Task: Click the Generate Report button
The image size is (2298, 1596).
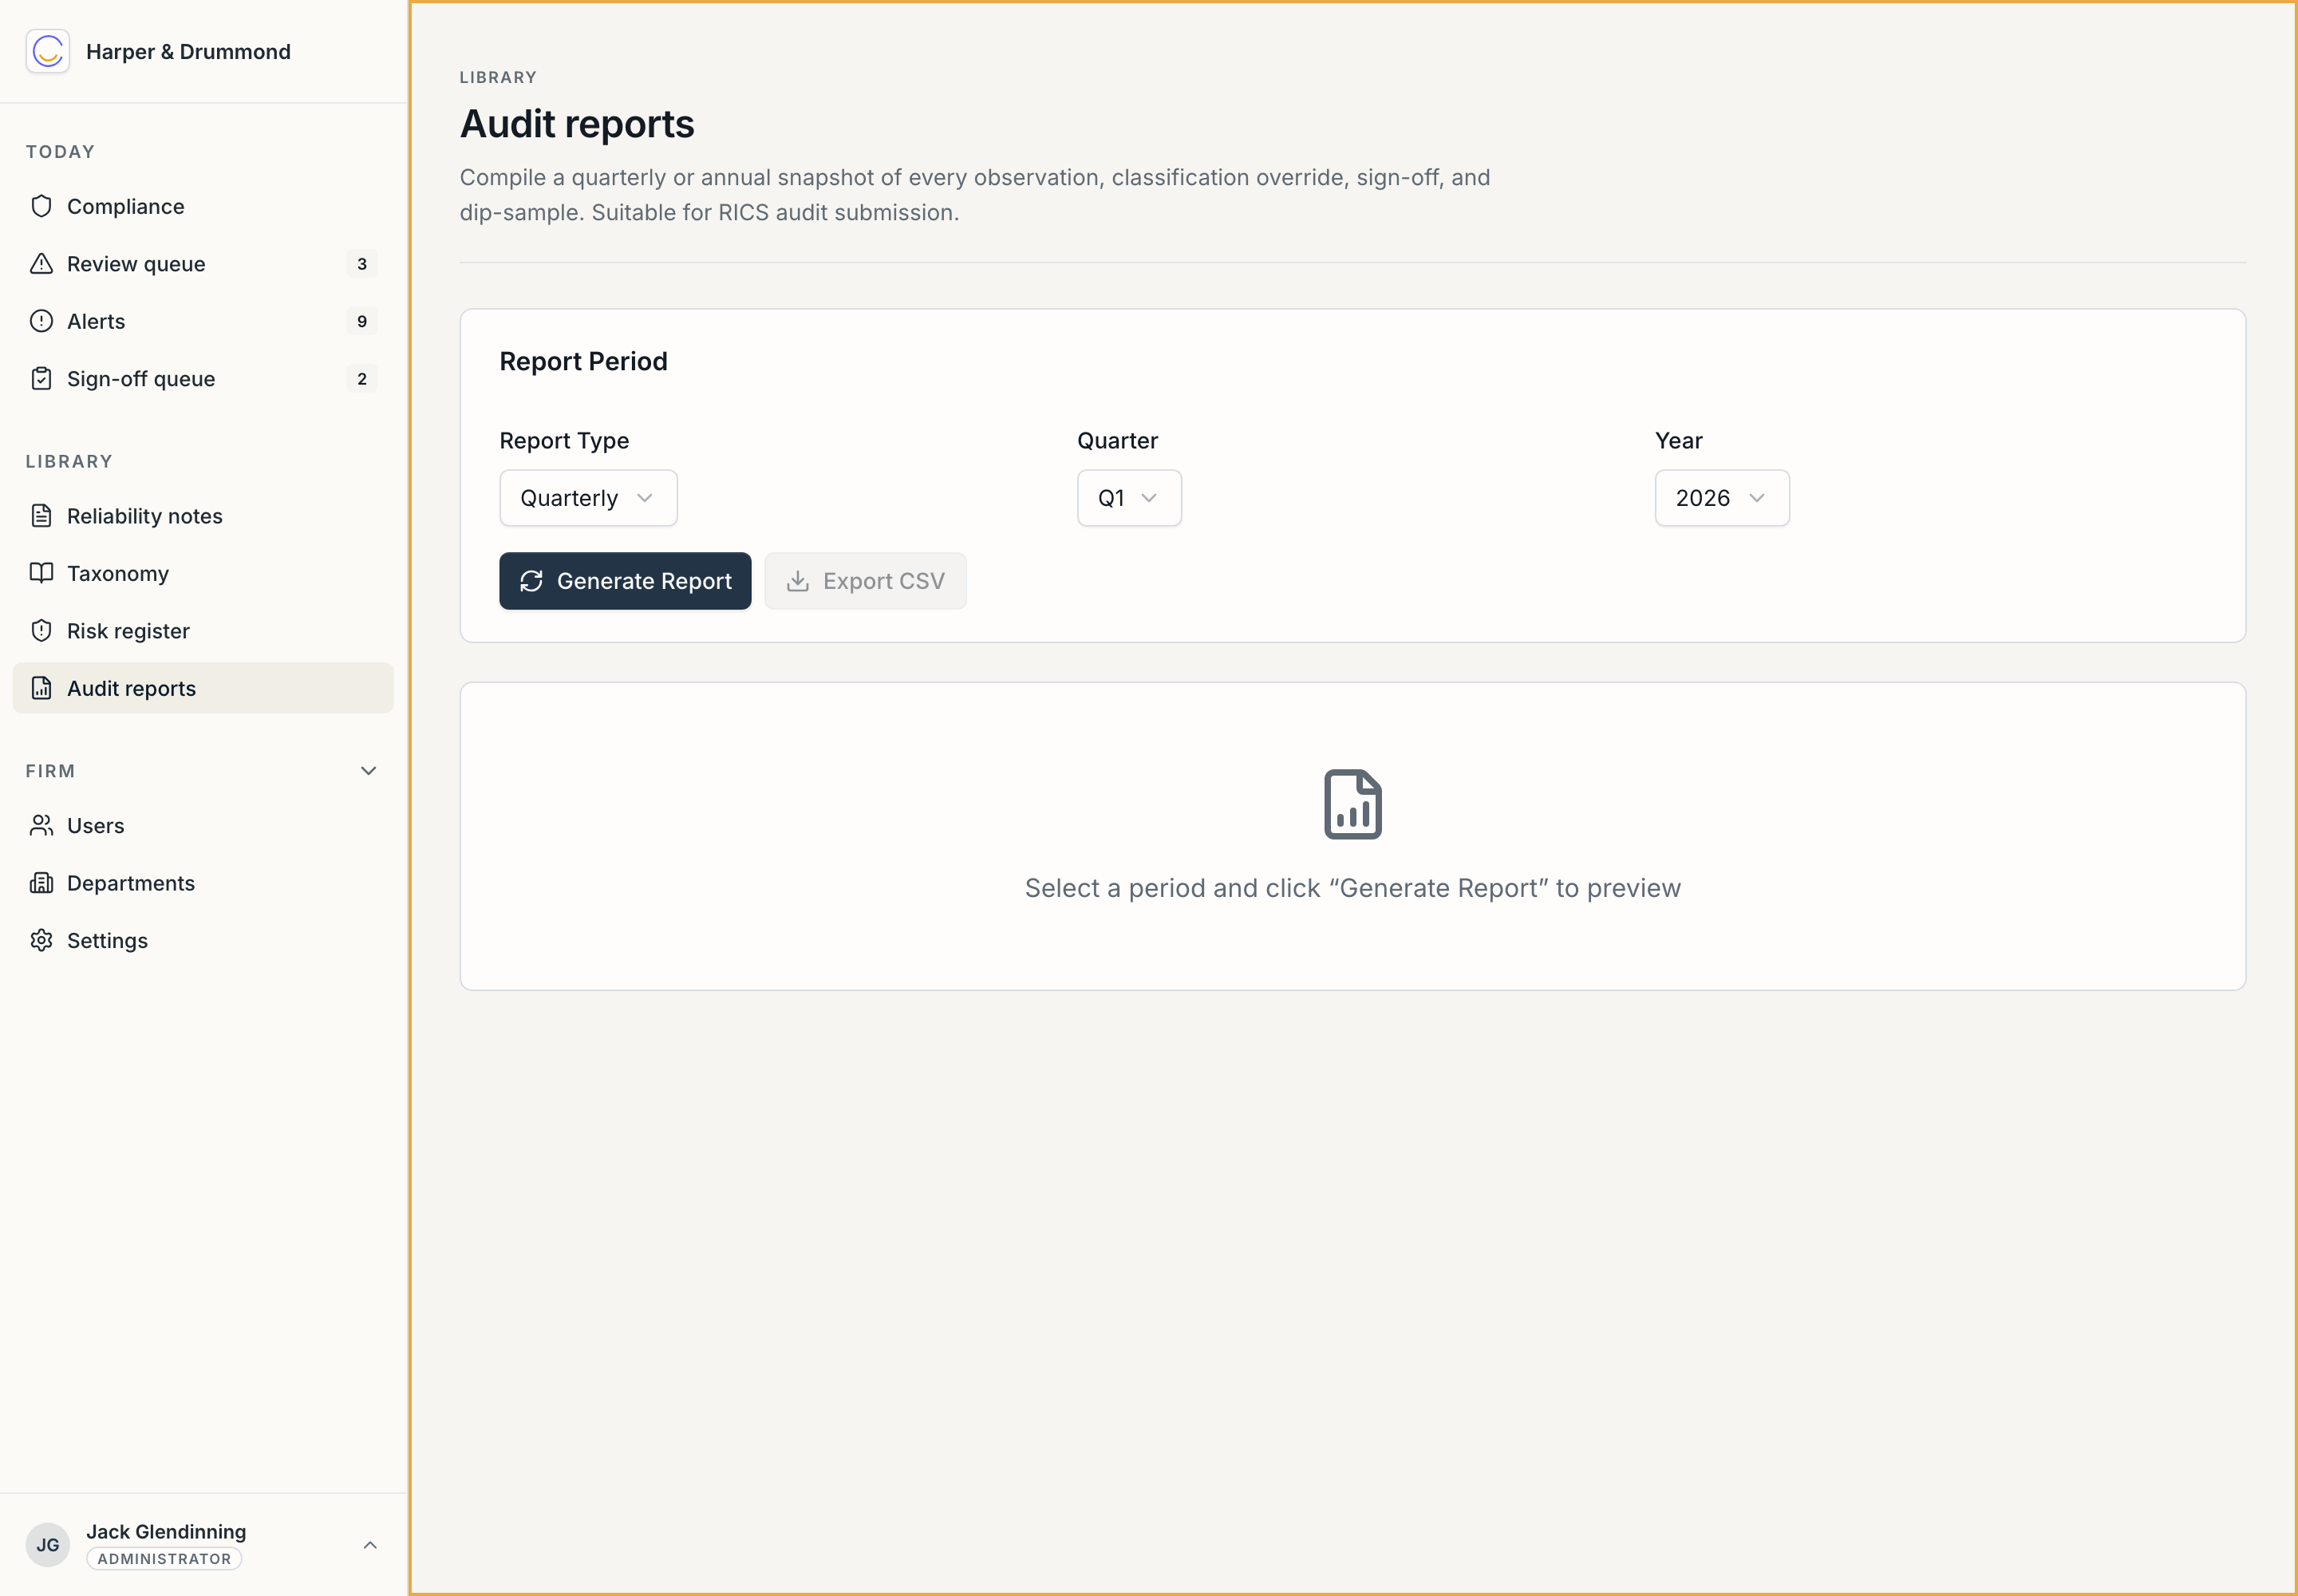Action: point(625,581)
